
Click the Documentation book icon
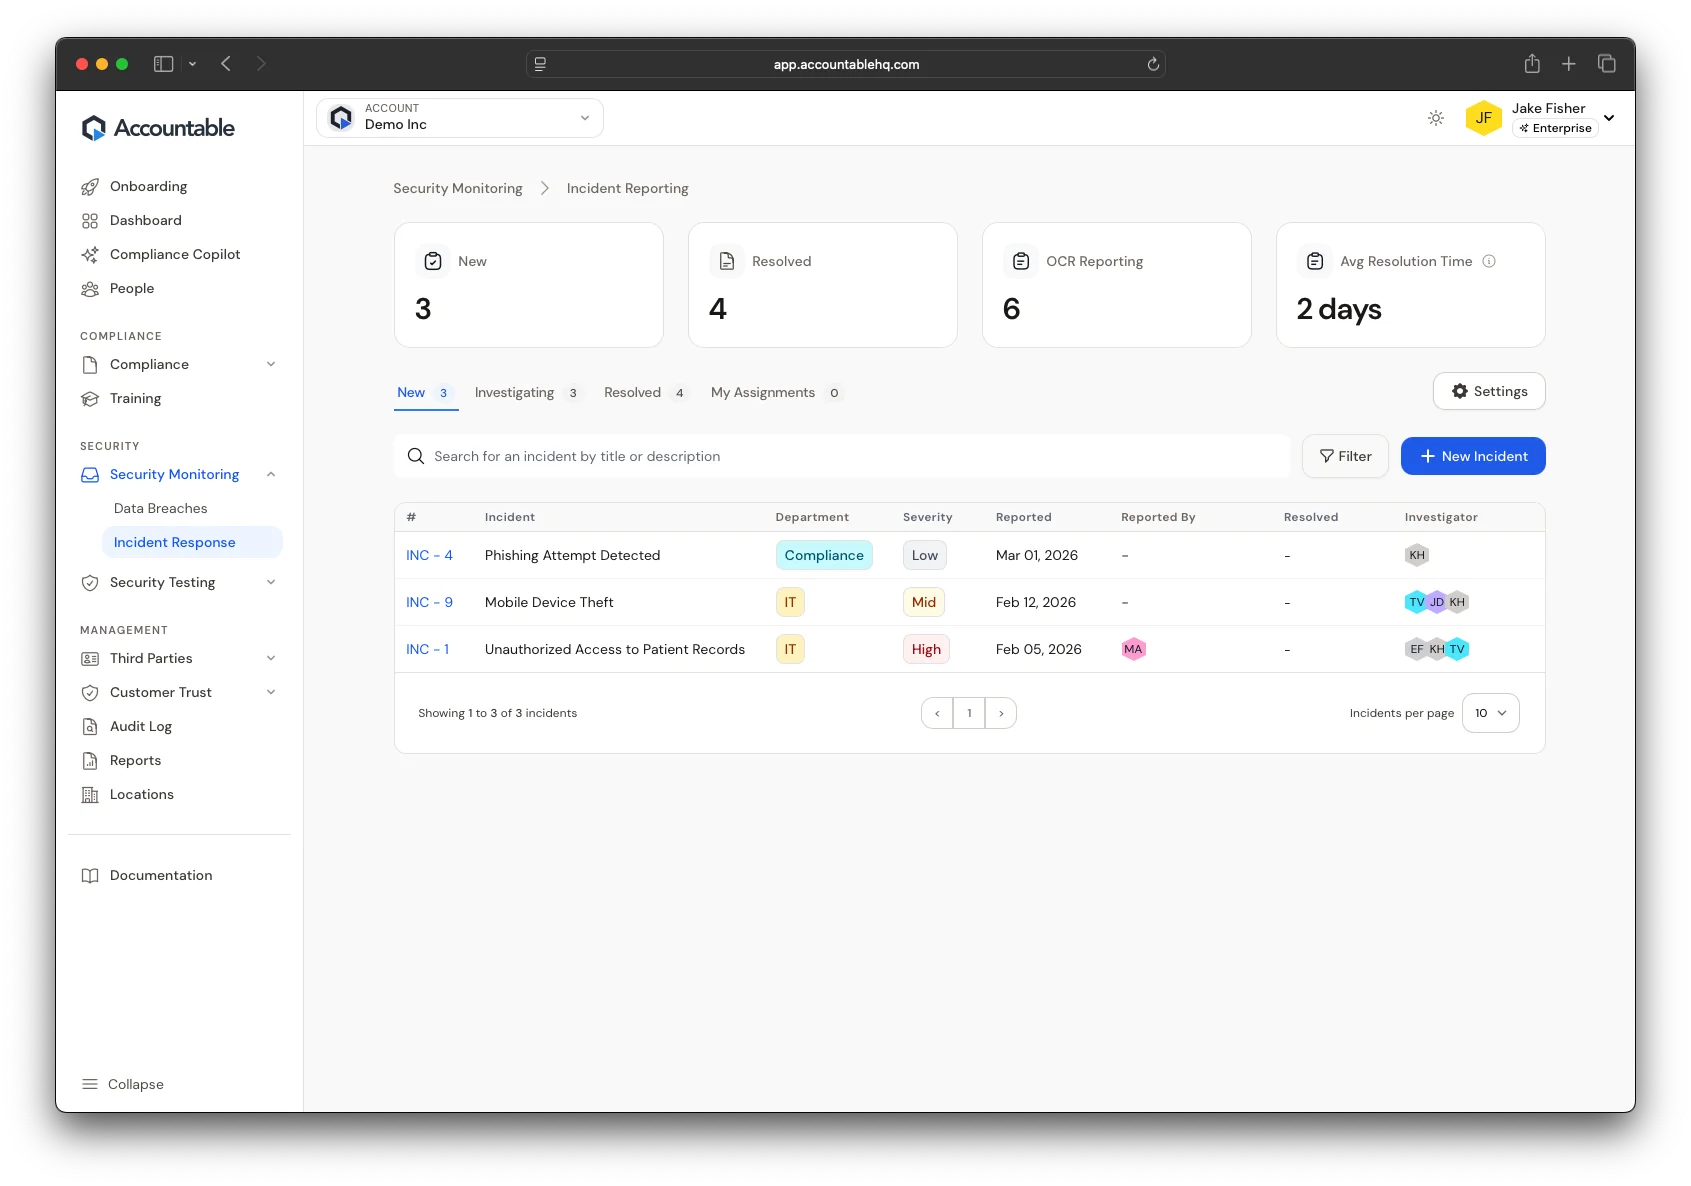tap(91, 875)
